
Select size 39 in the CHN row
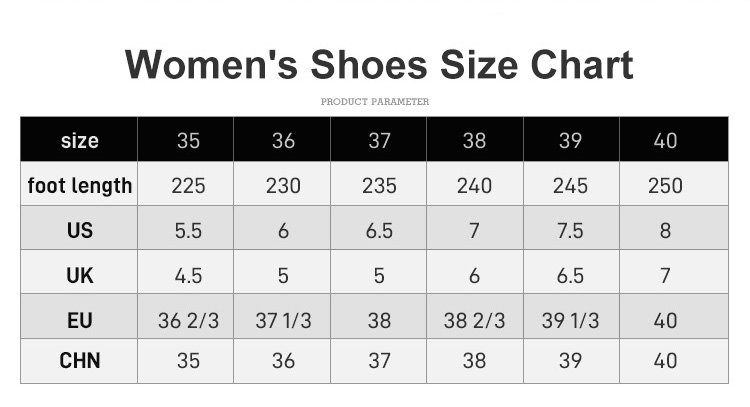[x=570, y=360]
